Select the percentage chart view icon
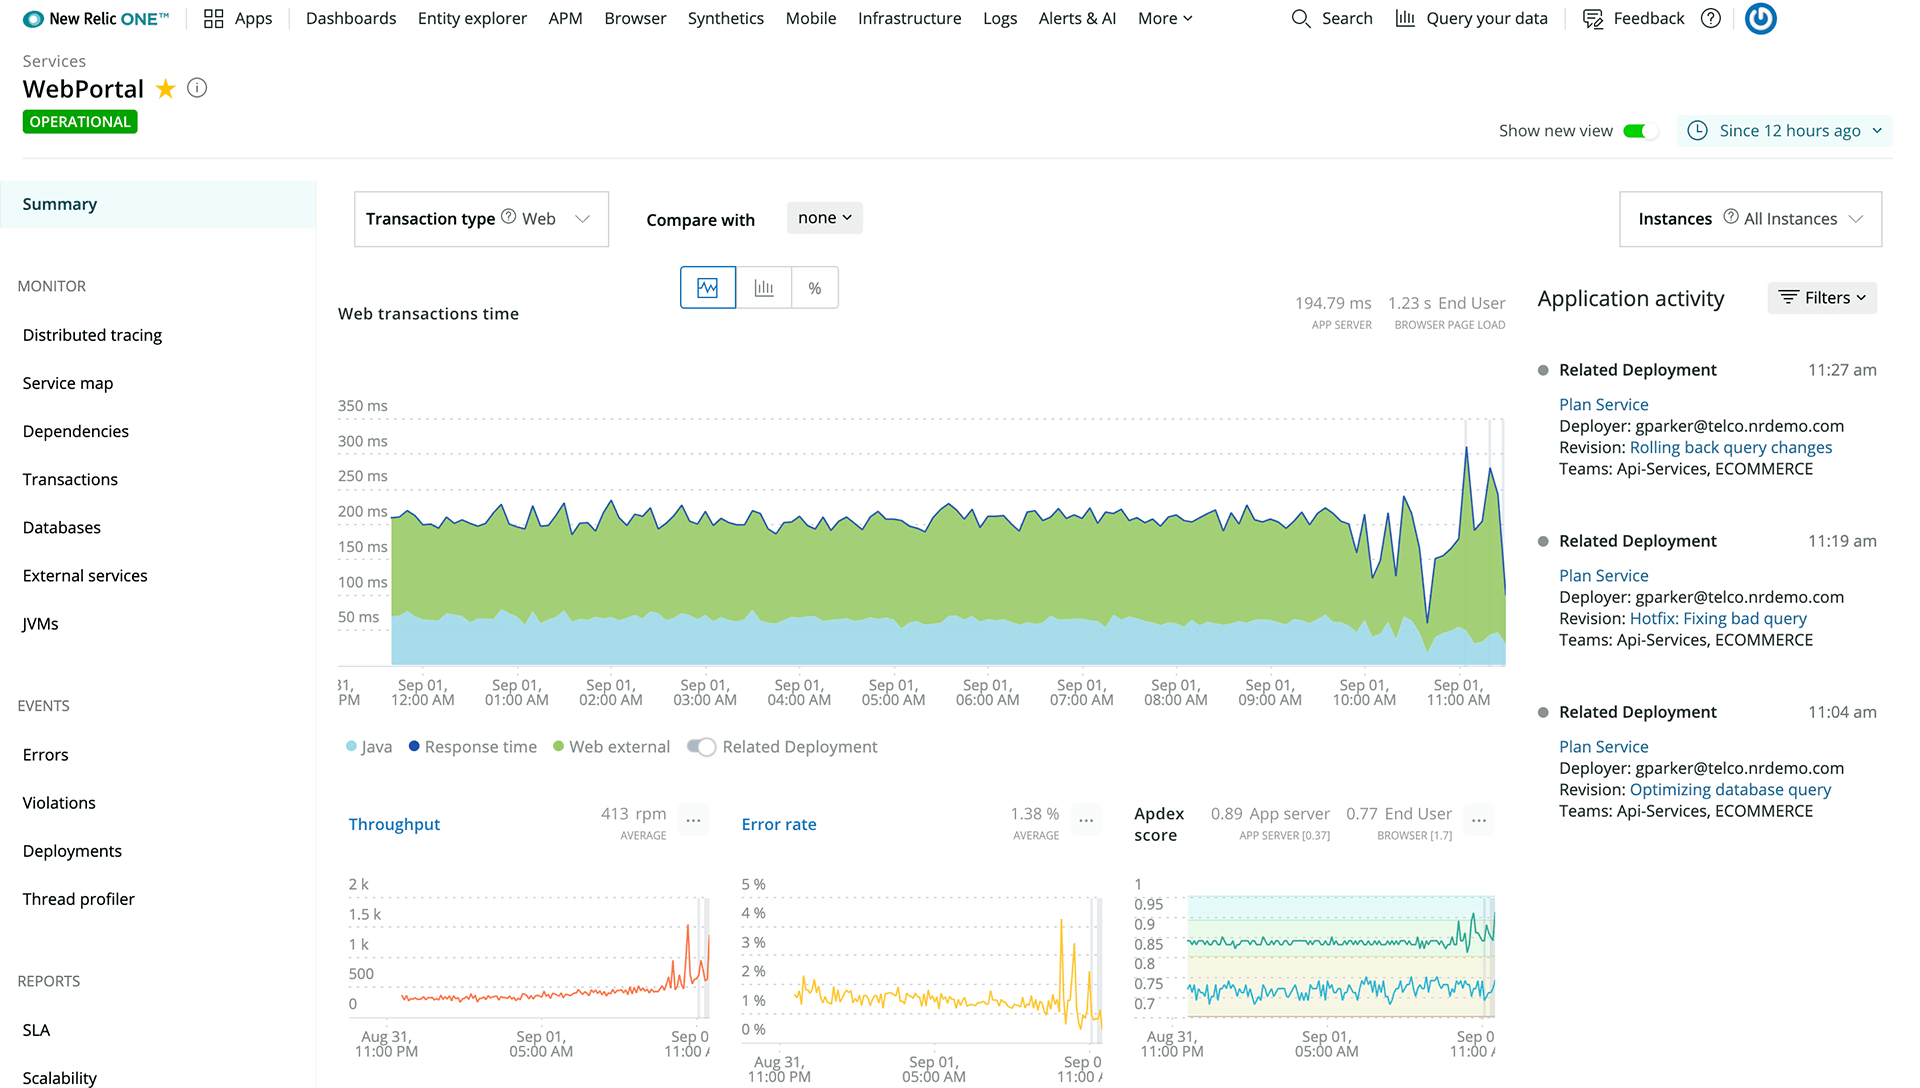This screenshot has width=1920, height=1088. 815,288
